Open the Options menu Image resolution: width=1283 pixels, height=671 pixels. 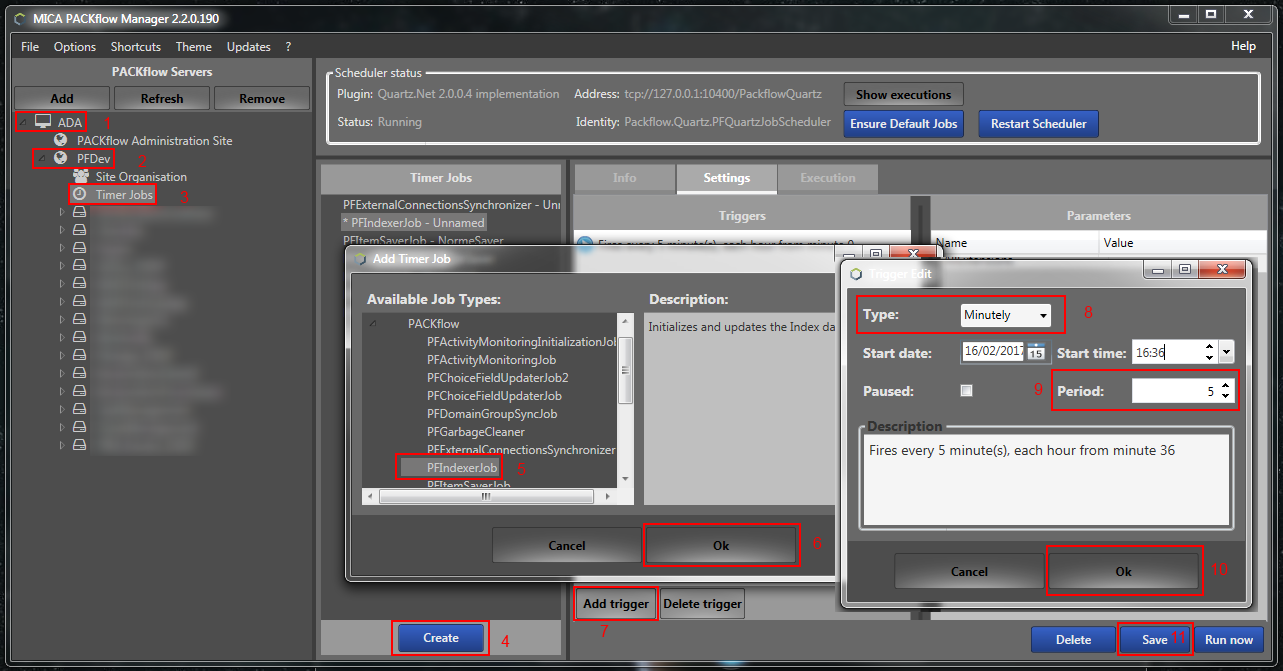[x=75, y=47]
